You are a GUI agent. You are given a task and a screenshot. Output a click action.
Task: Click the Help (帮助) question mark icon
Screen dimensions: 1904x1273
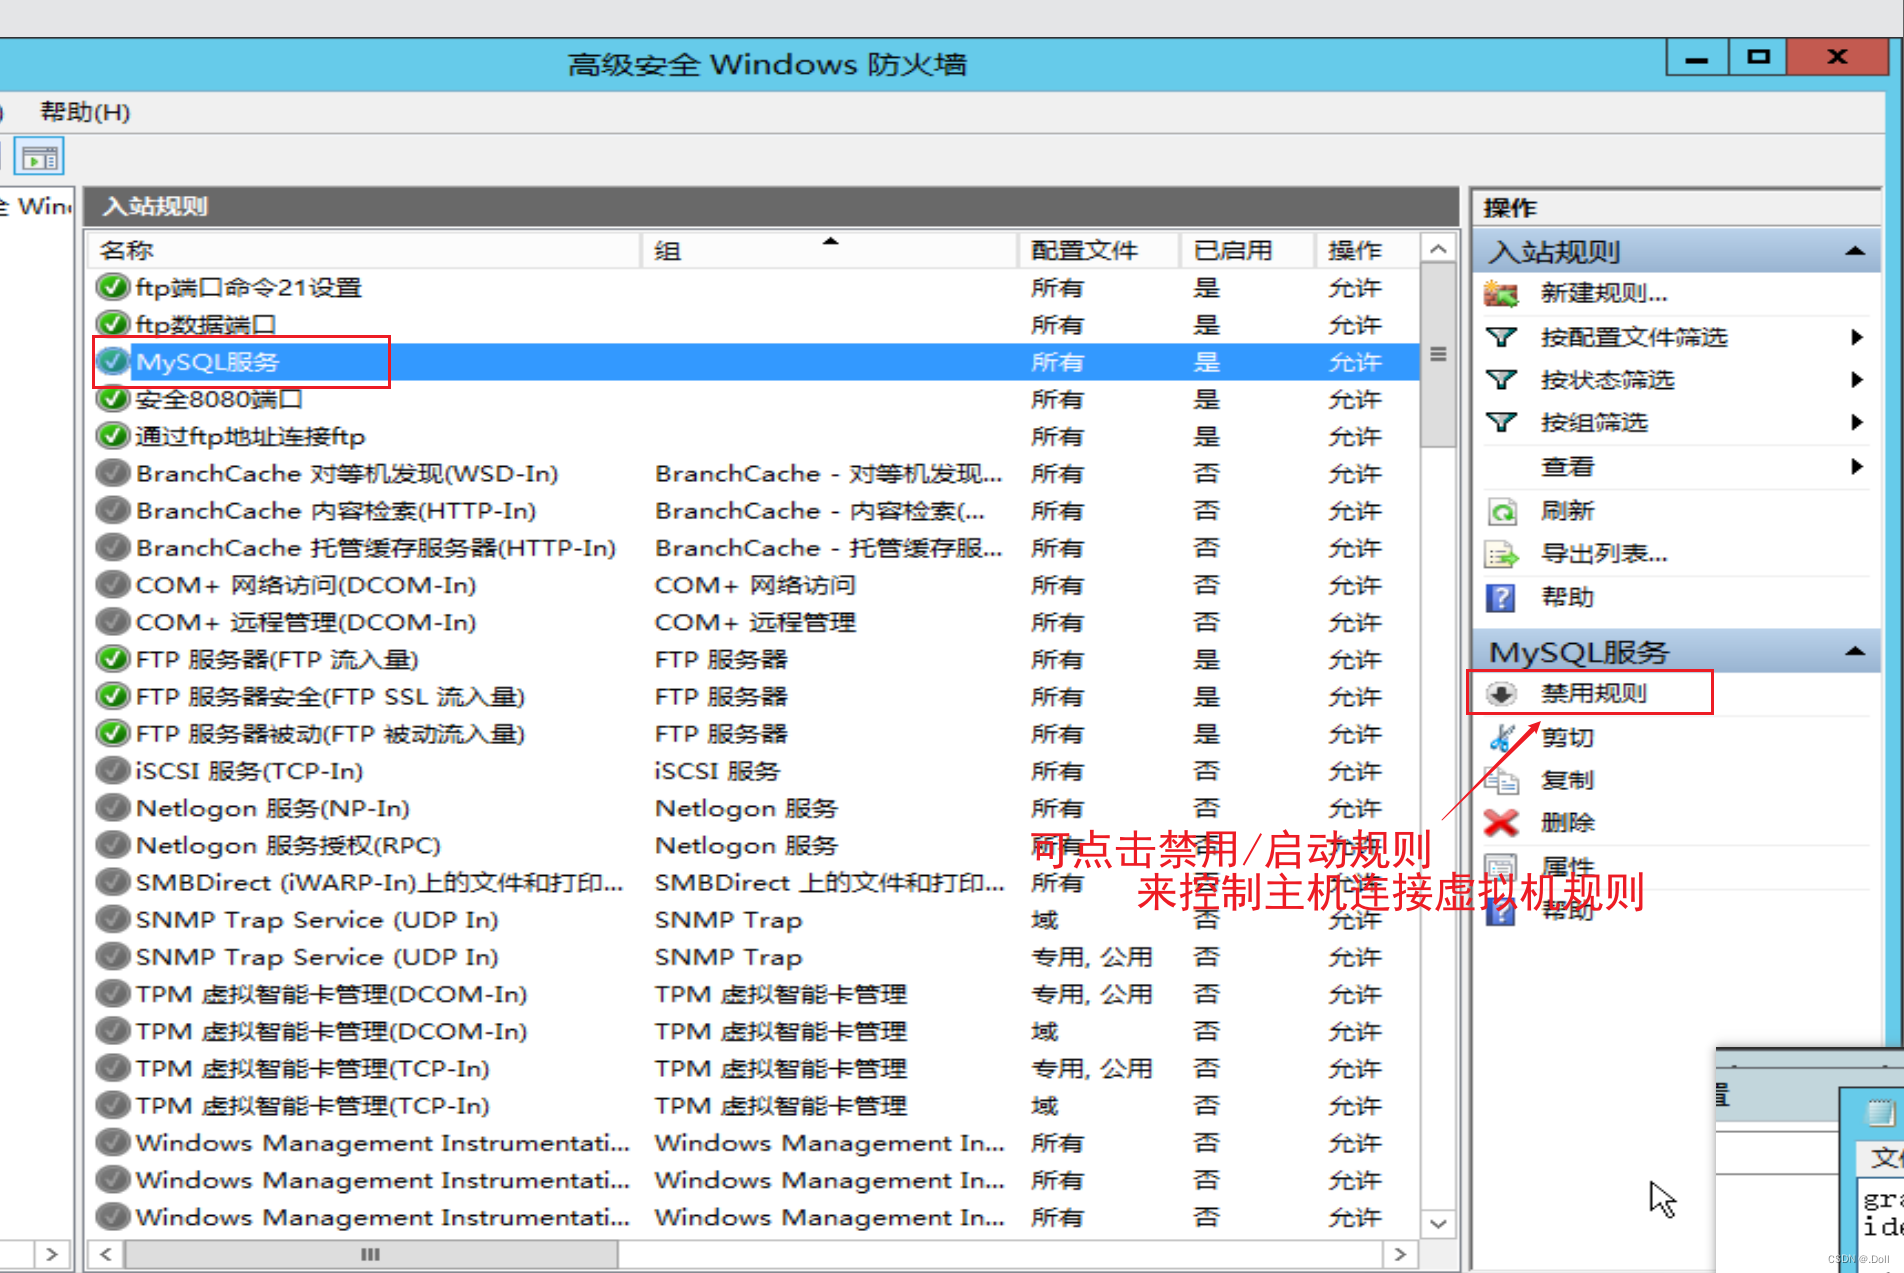tap(1502, 597)
